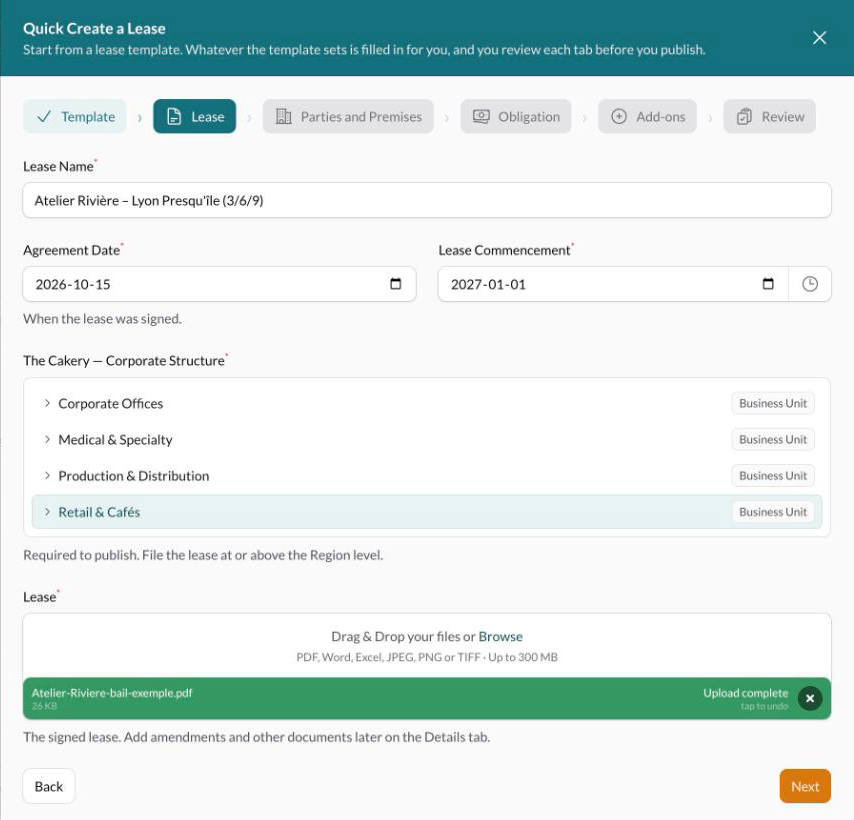Click the clock icon beside Lease Commencement

tap(810, 284)
